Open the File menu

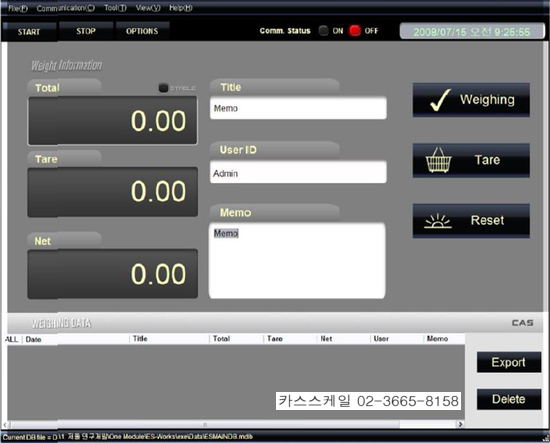(x=18, y=8)
